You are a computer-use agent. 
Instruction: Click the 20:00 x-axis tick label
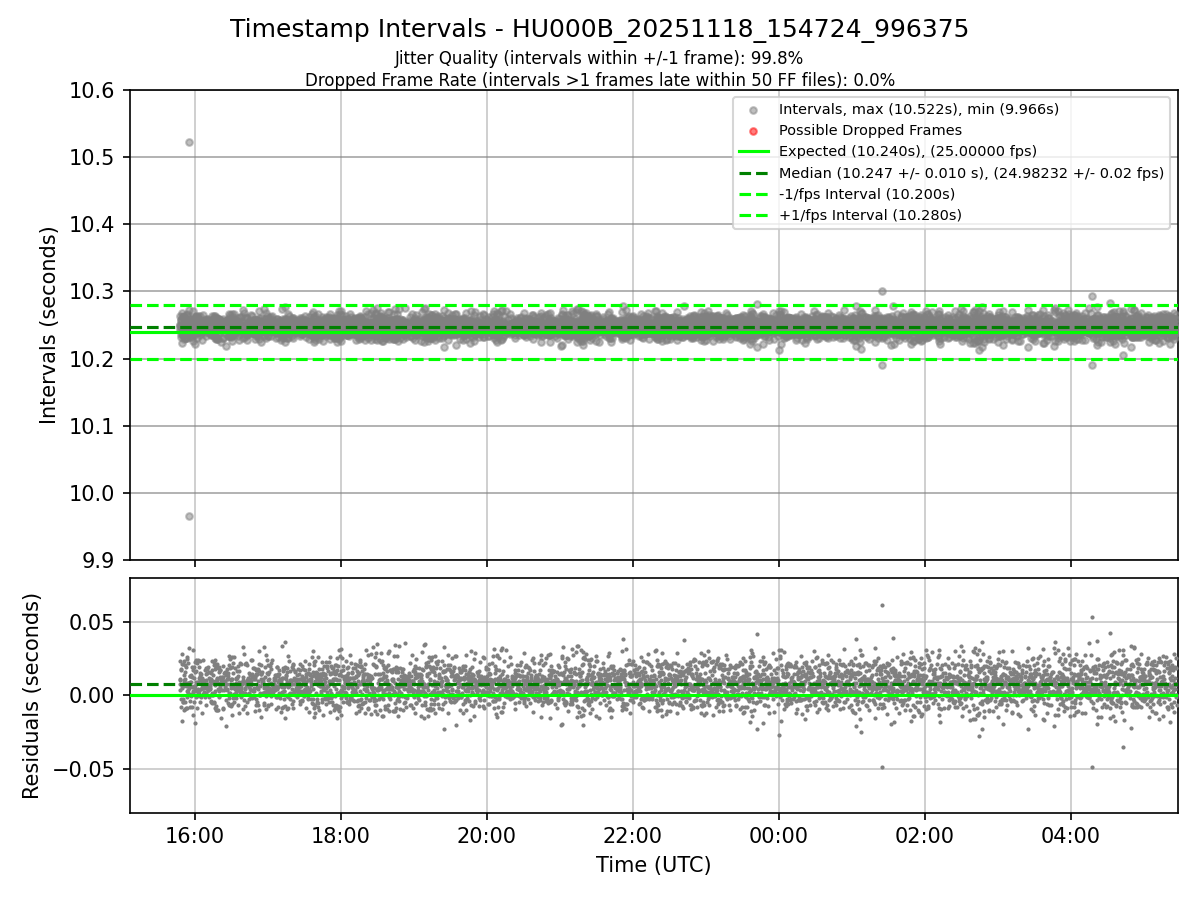[486, 834]
